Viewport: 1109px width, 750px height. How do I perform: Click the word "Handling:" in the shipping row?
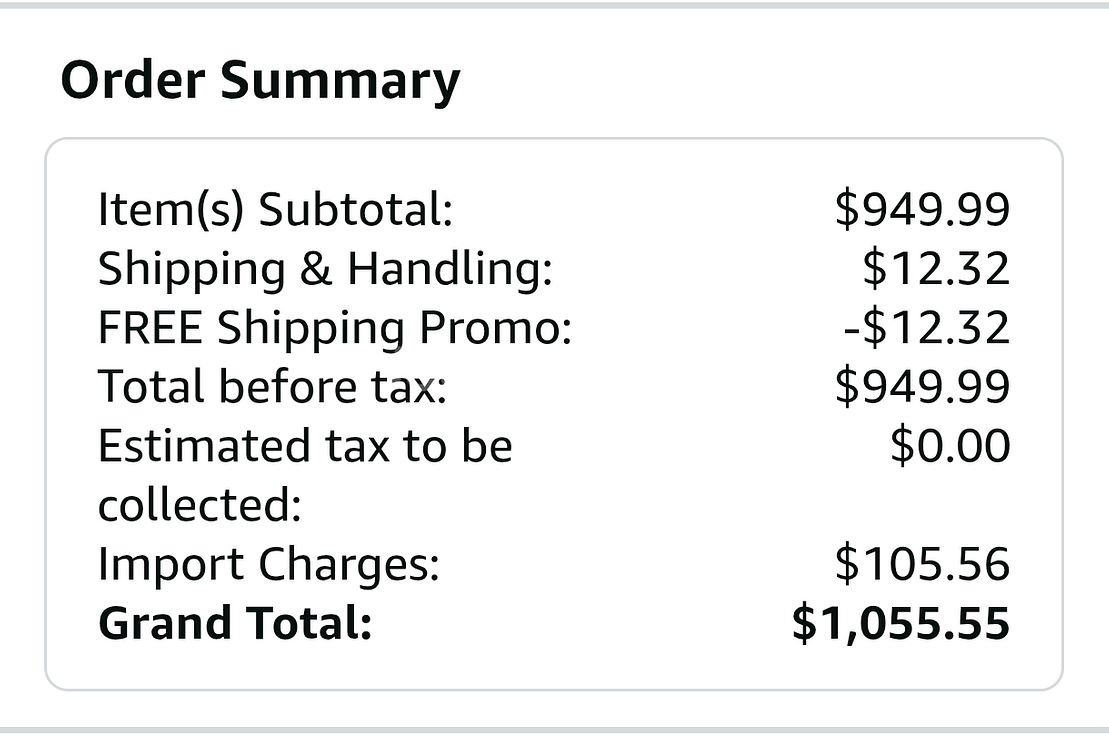point(449,269)
